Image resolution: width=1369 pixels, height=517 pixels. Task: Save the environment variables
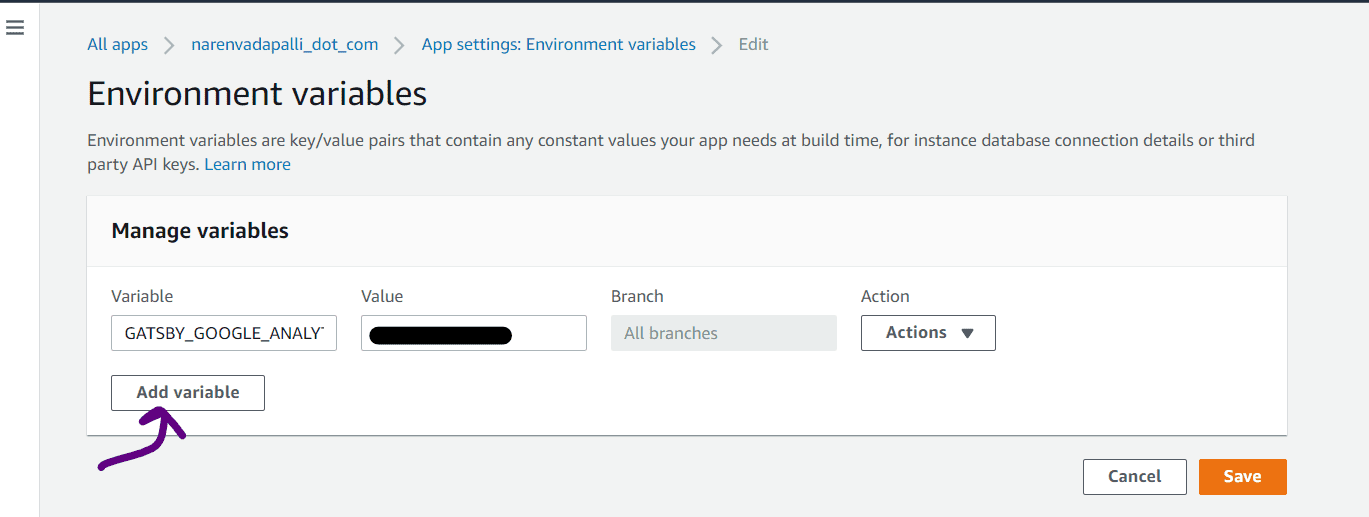click(x=1243, y=477)
